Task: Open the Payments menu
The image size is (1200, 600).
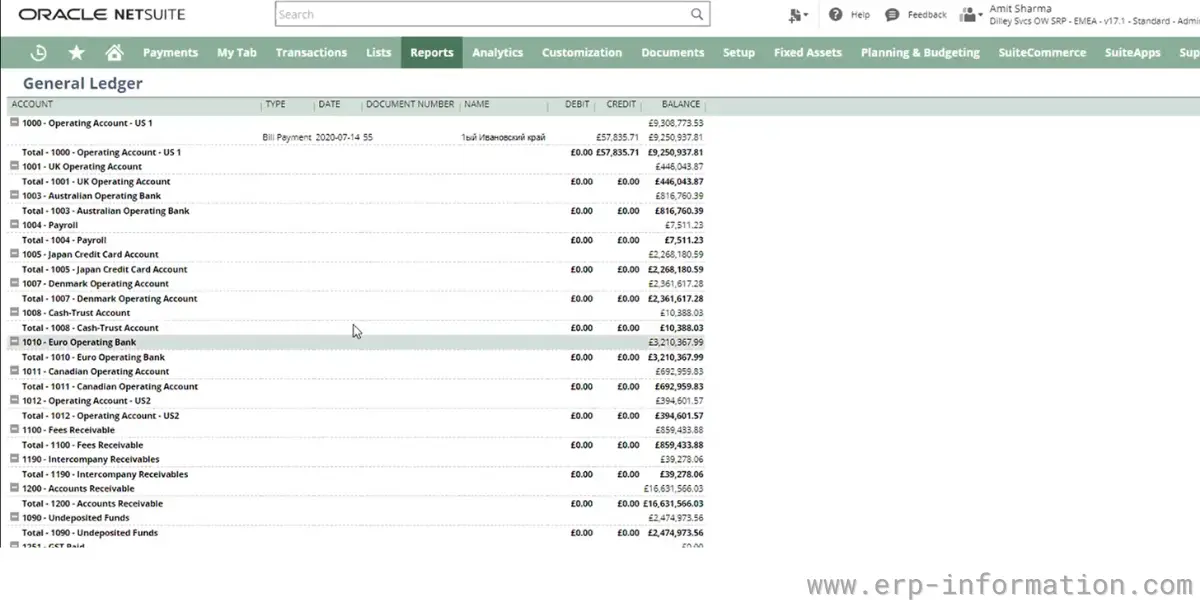Action: click(170, 53)
